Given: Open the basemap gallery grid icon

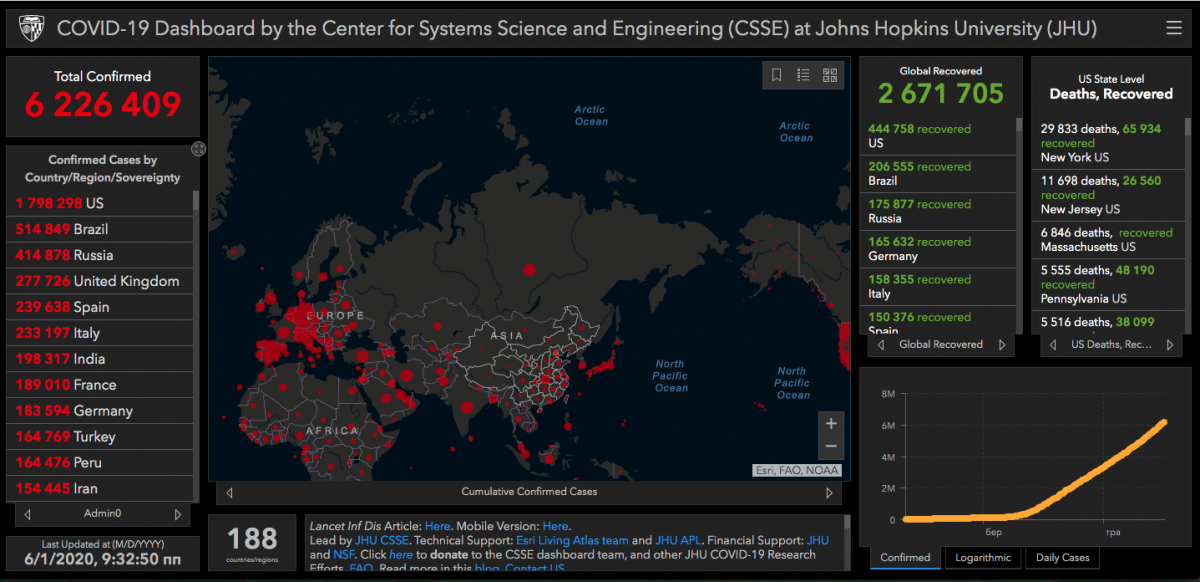Looking at the screenshot, I should coord(830,75).
